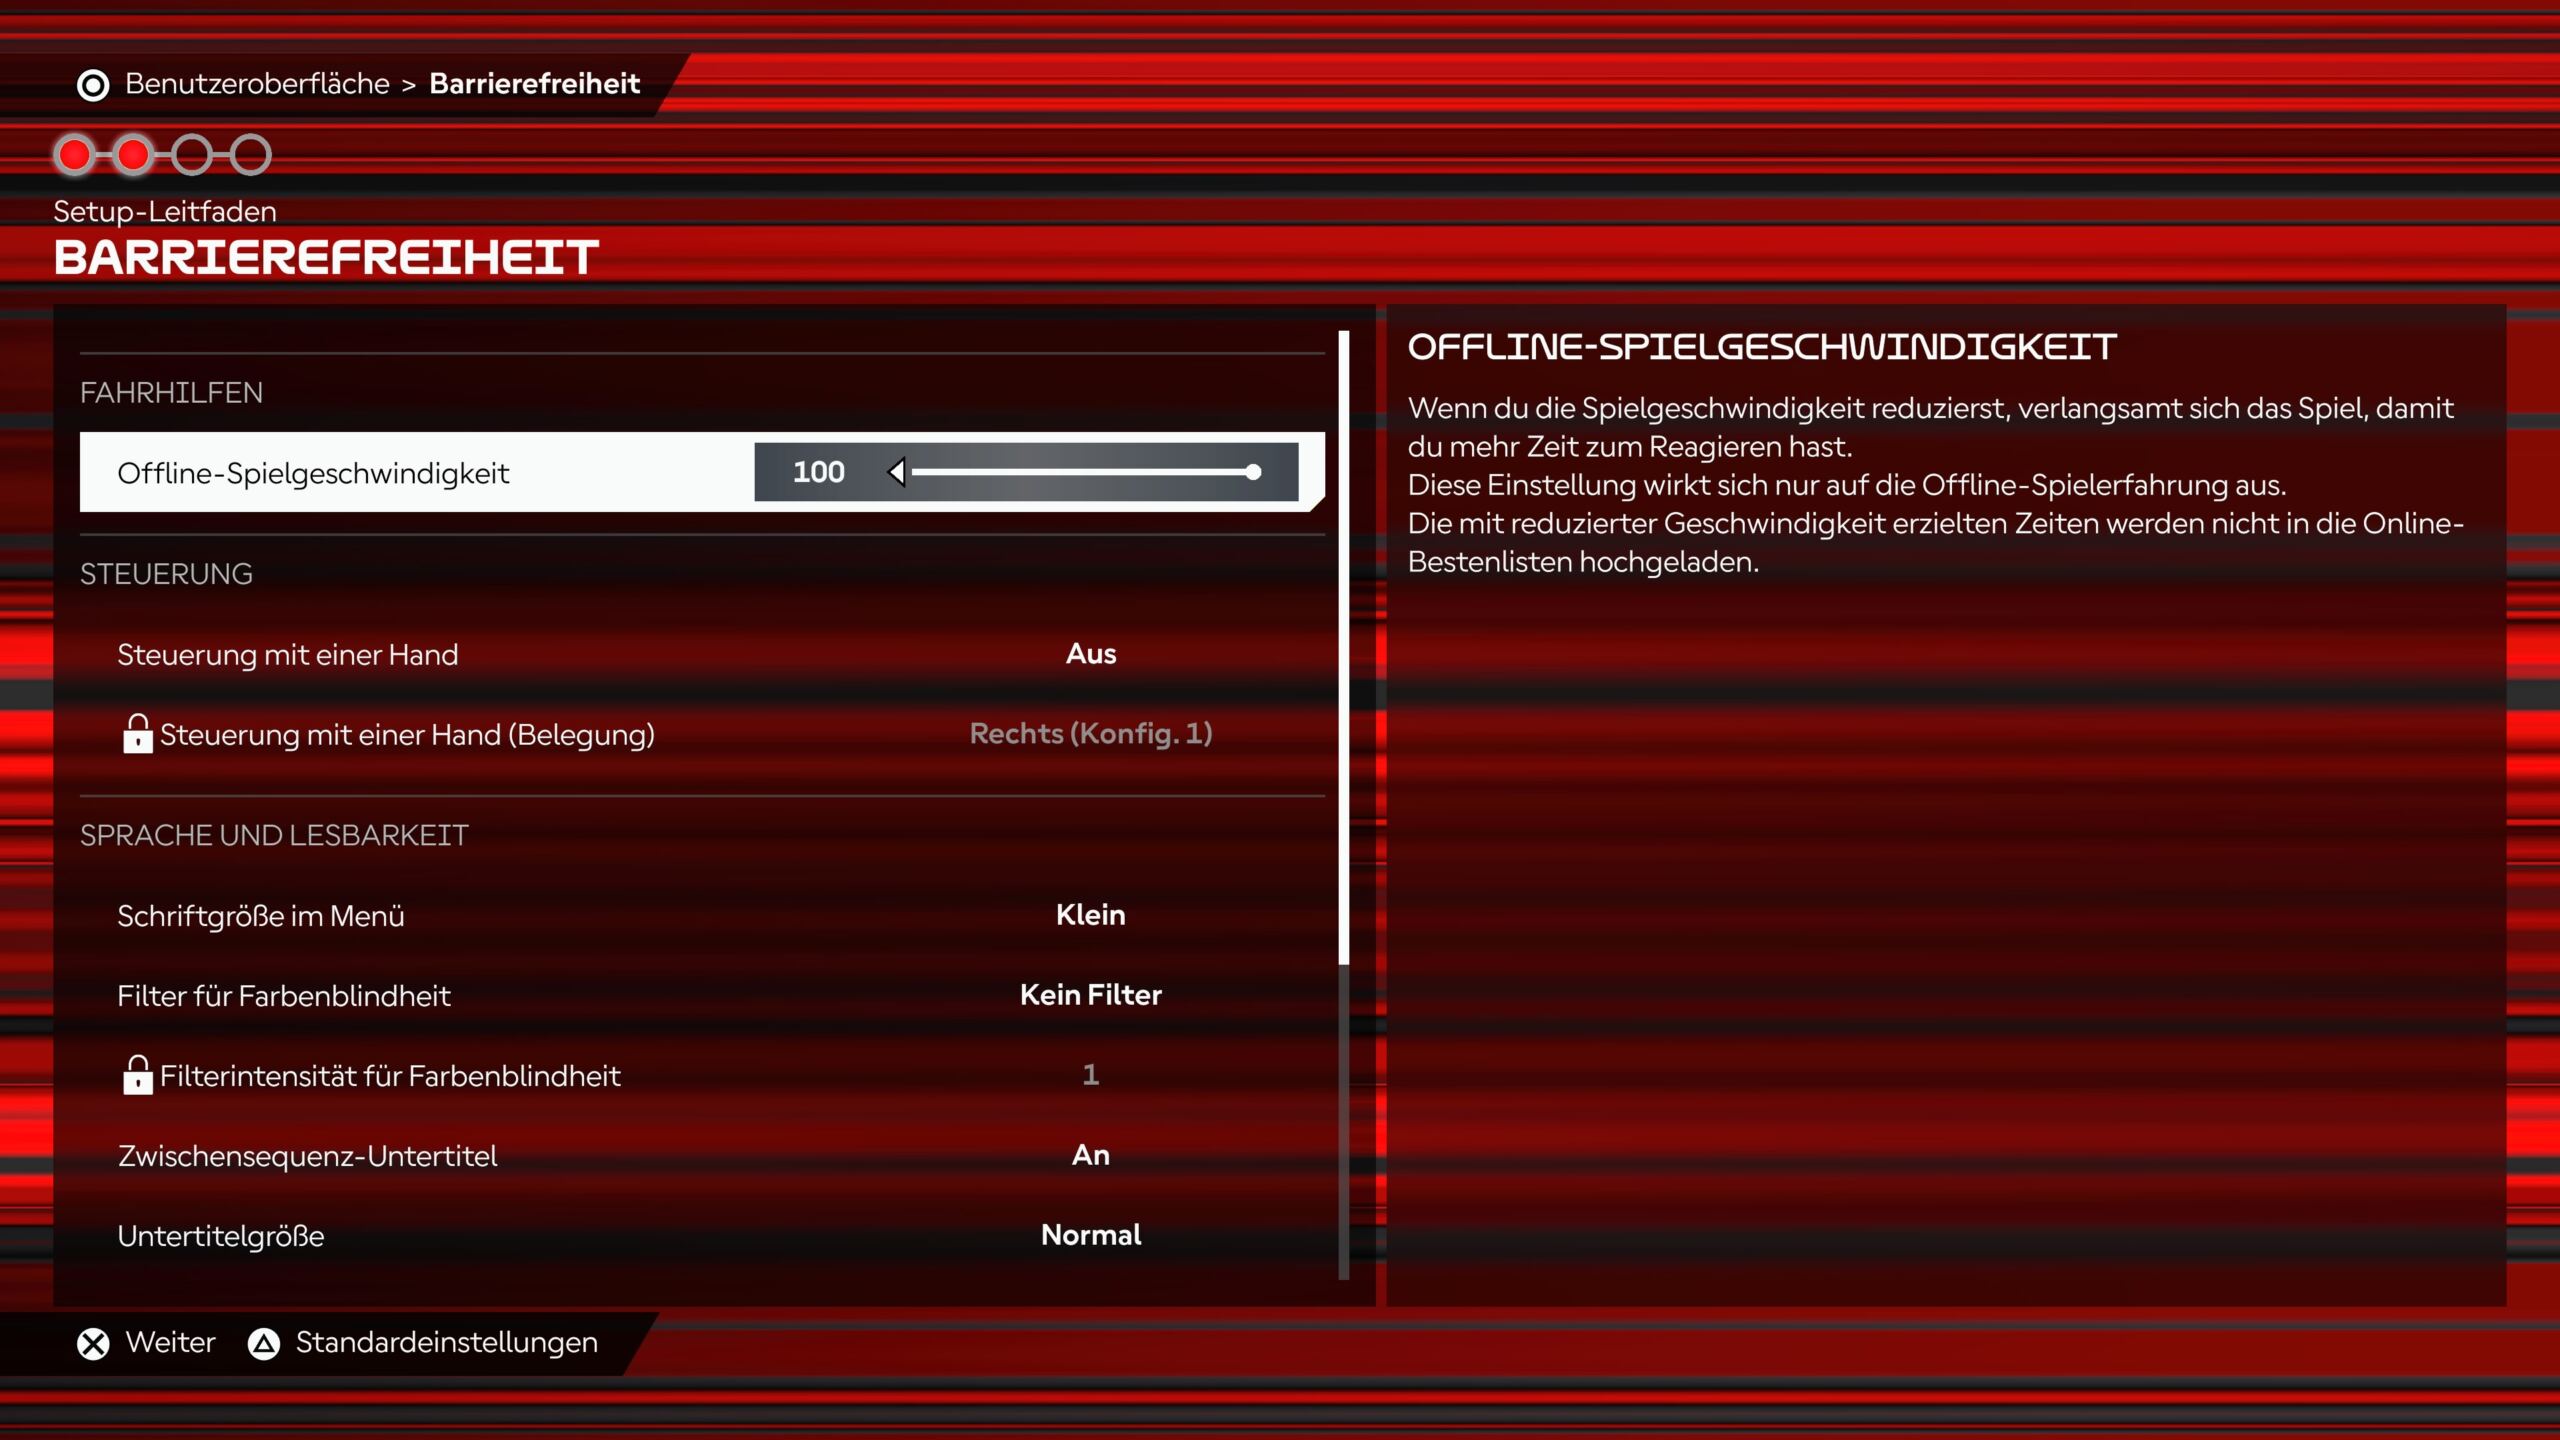2560x1440 pixels.
Task: Click the lock icon on Steuerung mit einer Hand (Belegung)
Action: 137,734
